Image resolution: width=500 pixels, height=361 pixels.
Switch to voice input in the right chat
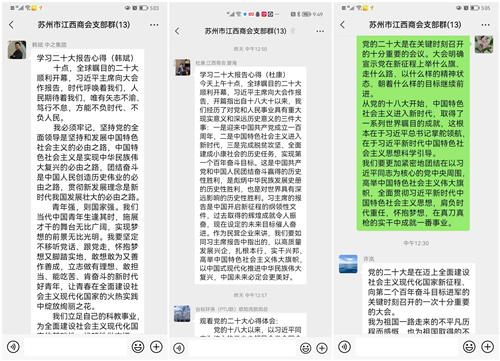click(x=344, y=347)
